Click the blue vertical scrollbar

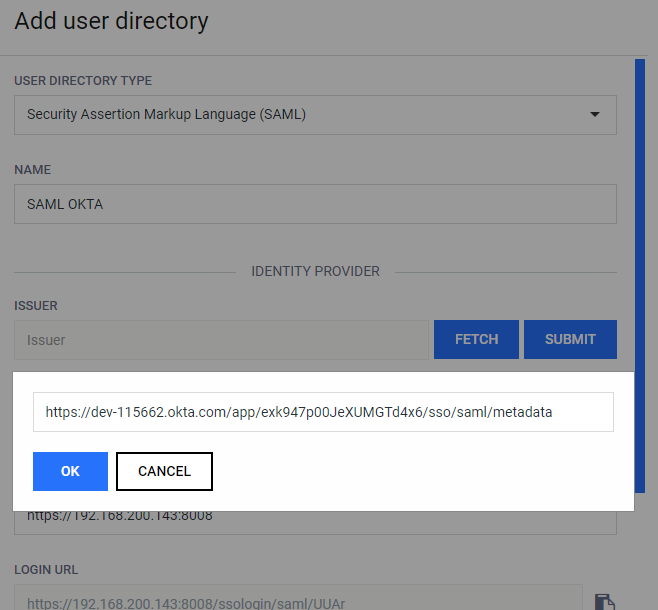pos(640,276)
